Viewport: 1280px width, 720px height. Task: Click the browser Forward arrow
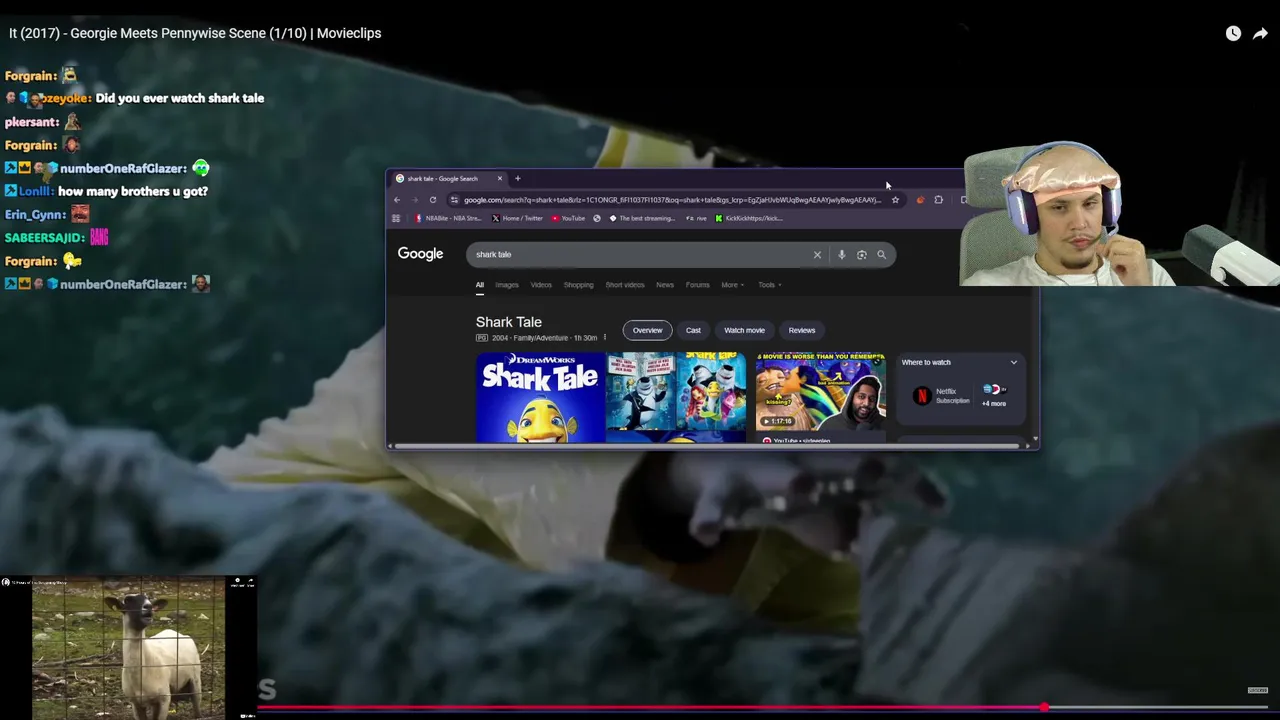point(415,200)
